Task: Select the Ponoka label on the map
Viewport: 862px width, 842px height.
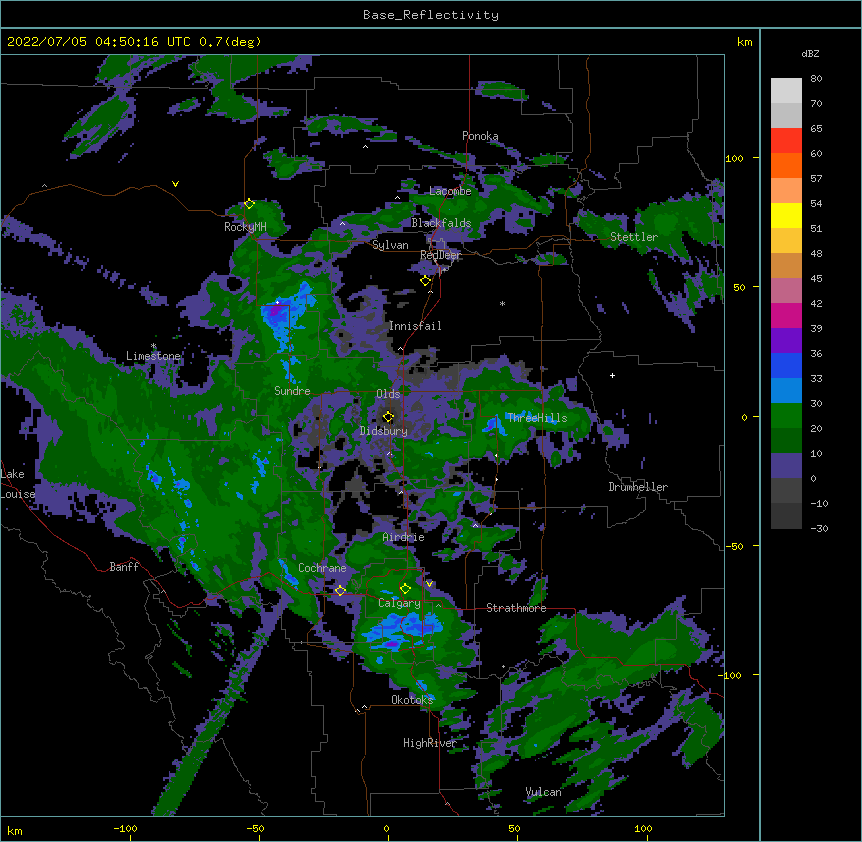Action: click(x=480, y=136)
